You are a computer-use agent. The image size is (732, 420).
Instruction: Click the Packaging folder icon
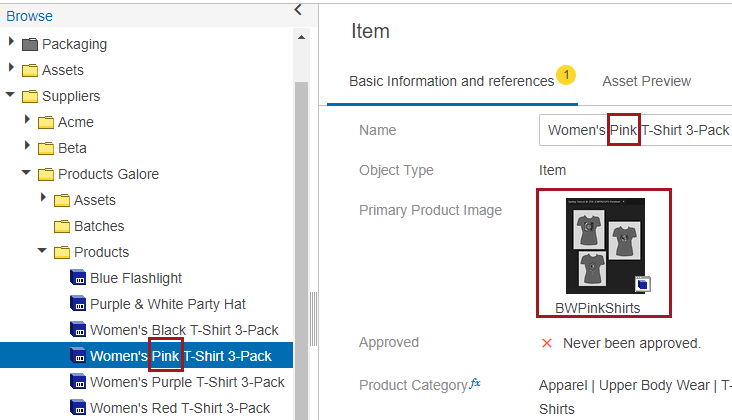pos(29,44)
